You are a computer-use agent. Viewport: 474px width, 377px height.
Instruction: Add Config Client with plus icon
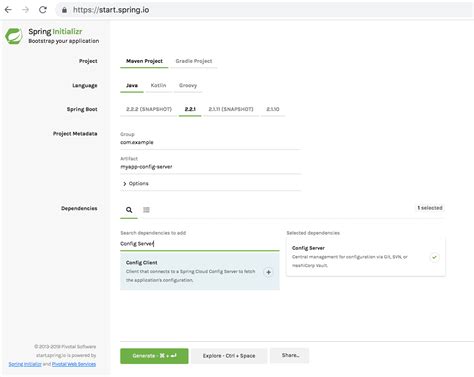[x=268, y=272]
